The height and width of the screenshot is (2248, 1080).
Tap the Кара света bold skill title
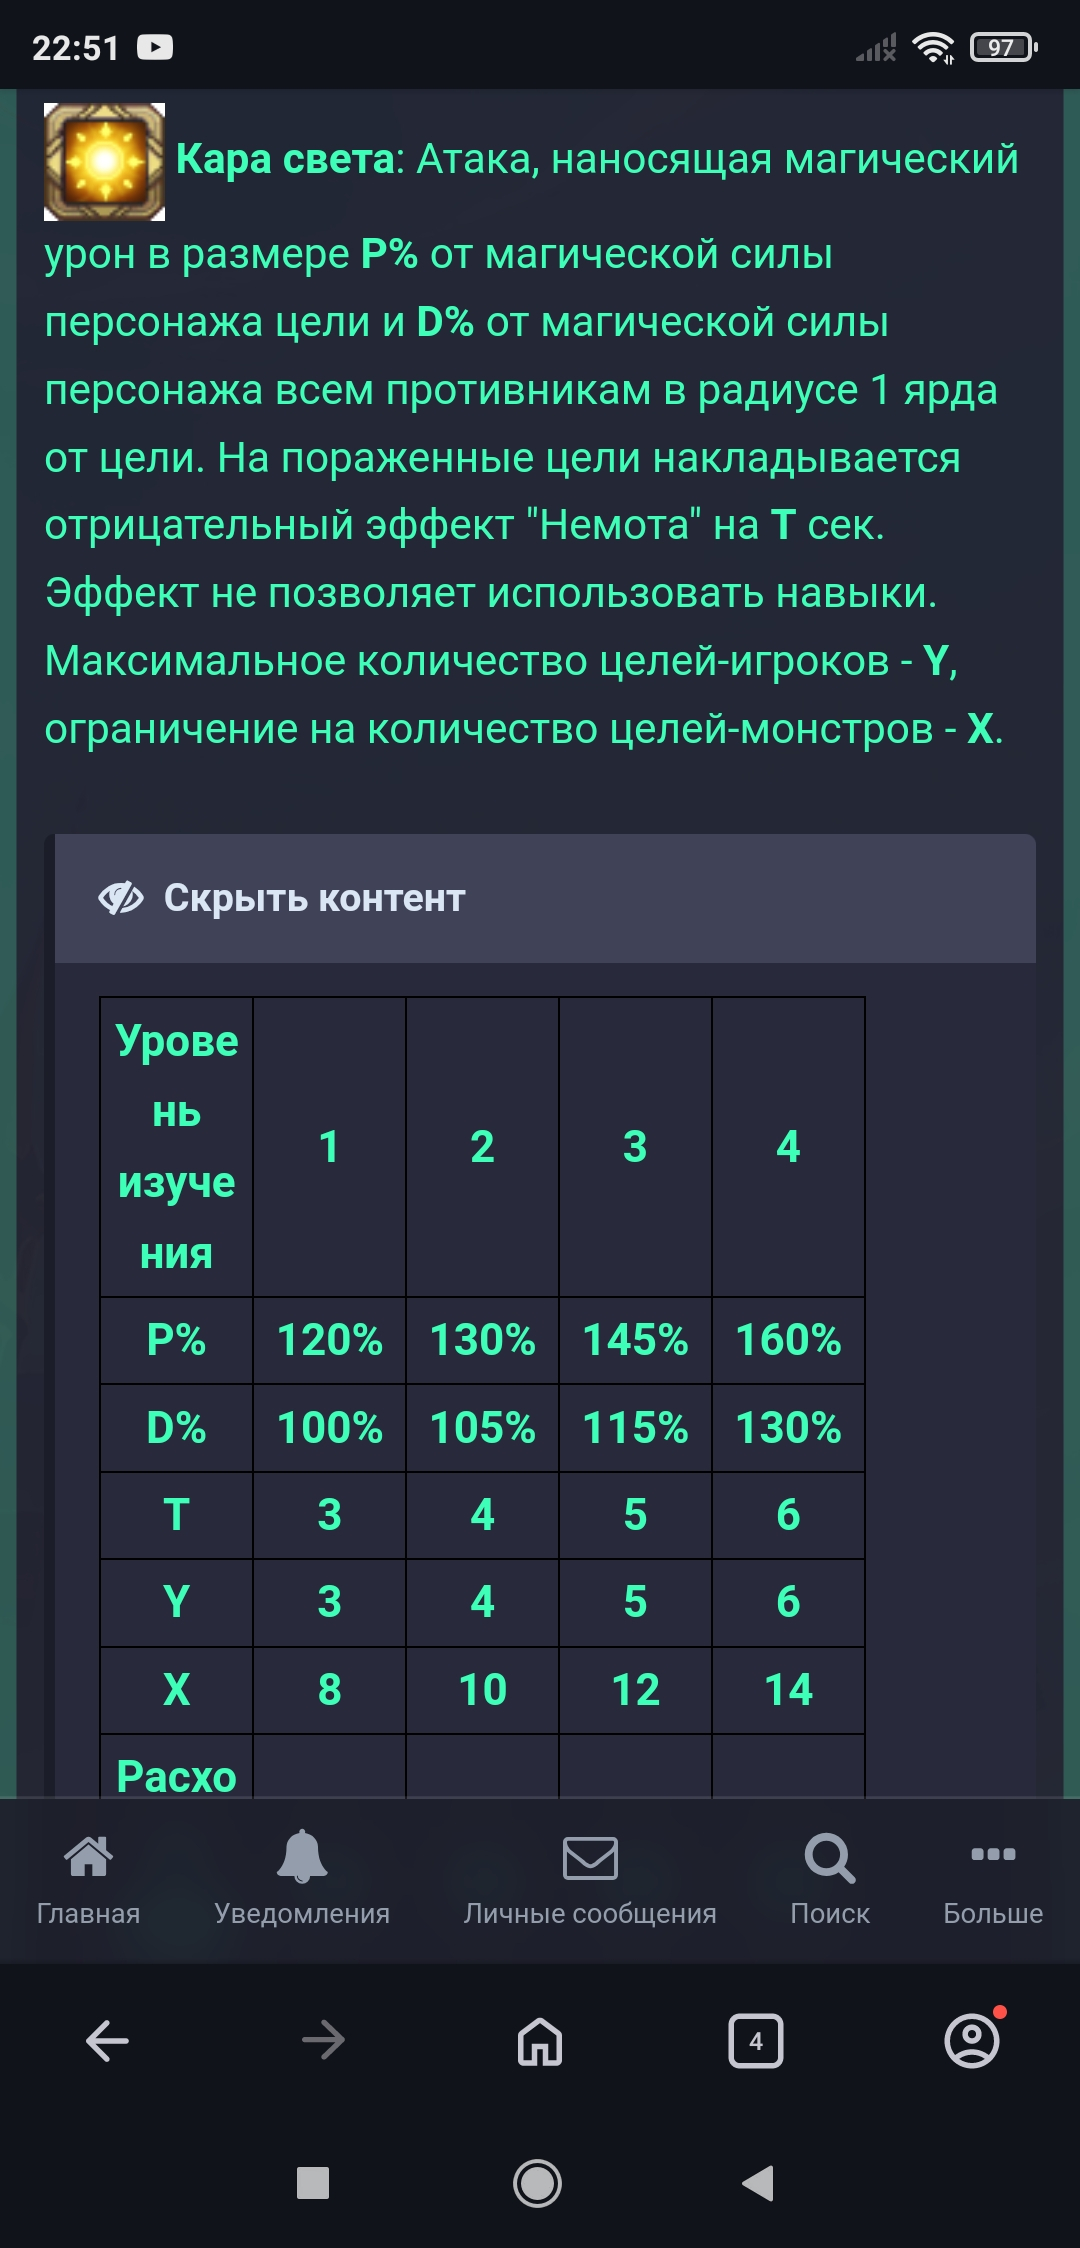click(x=286, y=160)
